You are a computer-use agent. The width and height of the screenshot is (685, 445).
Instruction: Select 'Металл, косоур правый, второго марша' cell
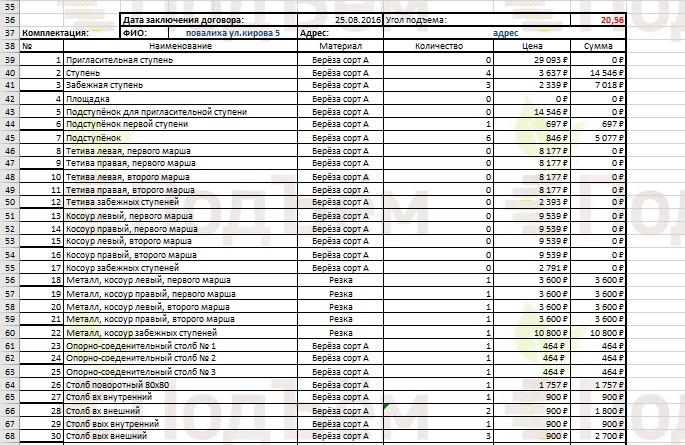(180, 319)
